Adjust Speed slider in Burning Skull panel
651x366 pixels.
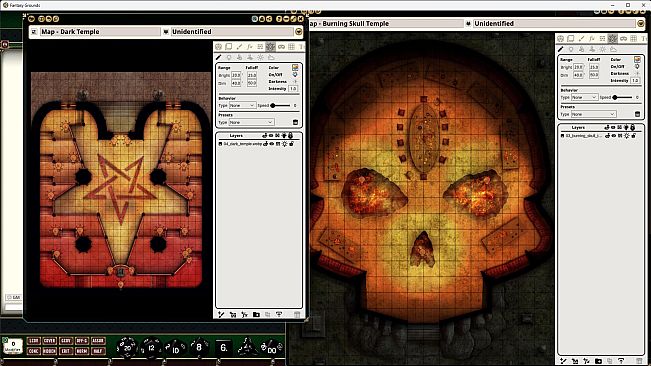point(622,97)
